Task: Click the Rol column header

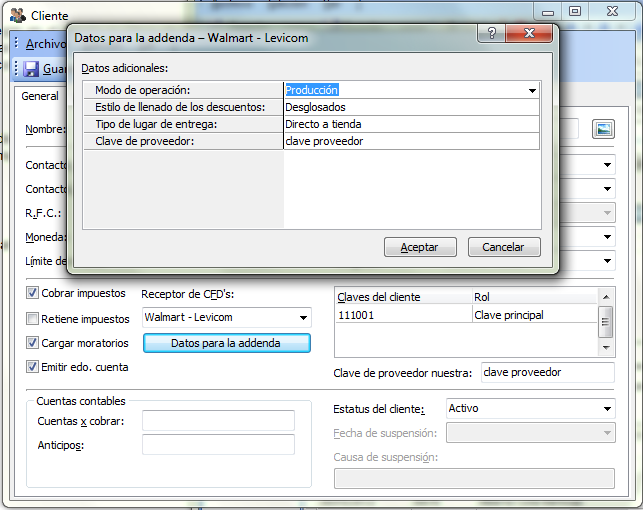Action: pyautogui.click(x=534, y=297)
